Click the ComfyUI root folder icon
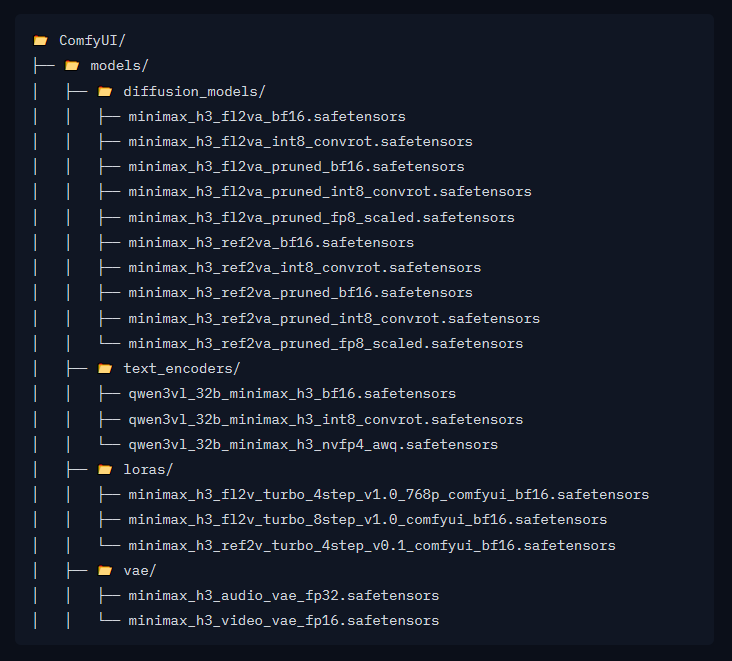The width and height of the screenshot is (732, 661). (x=41, y=41)
